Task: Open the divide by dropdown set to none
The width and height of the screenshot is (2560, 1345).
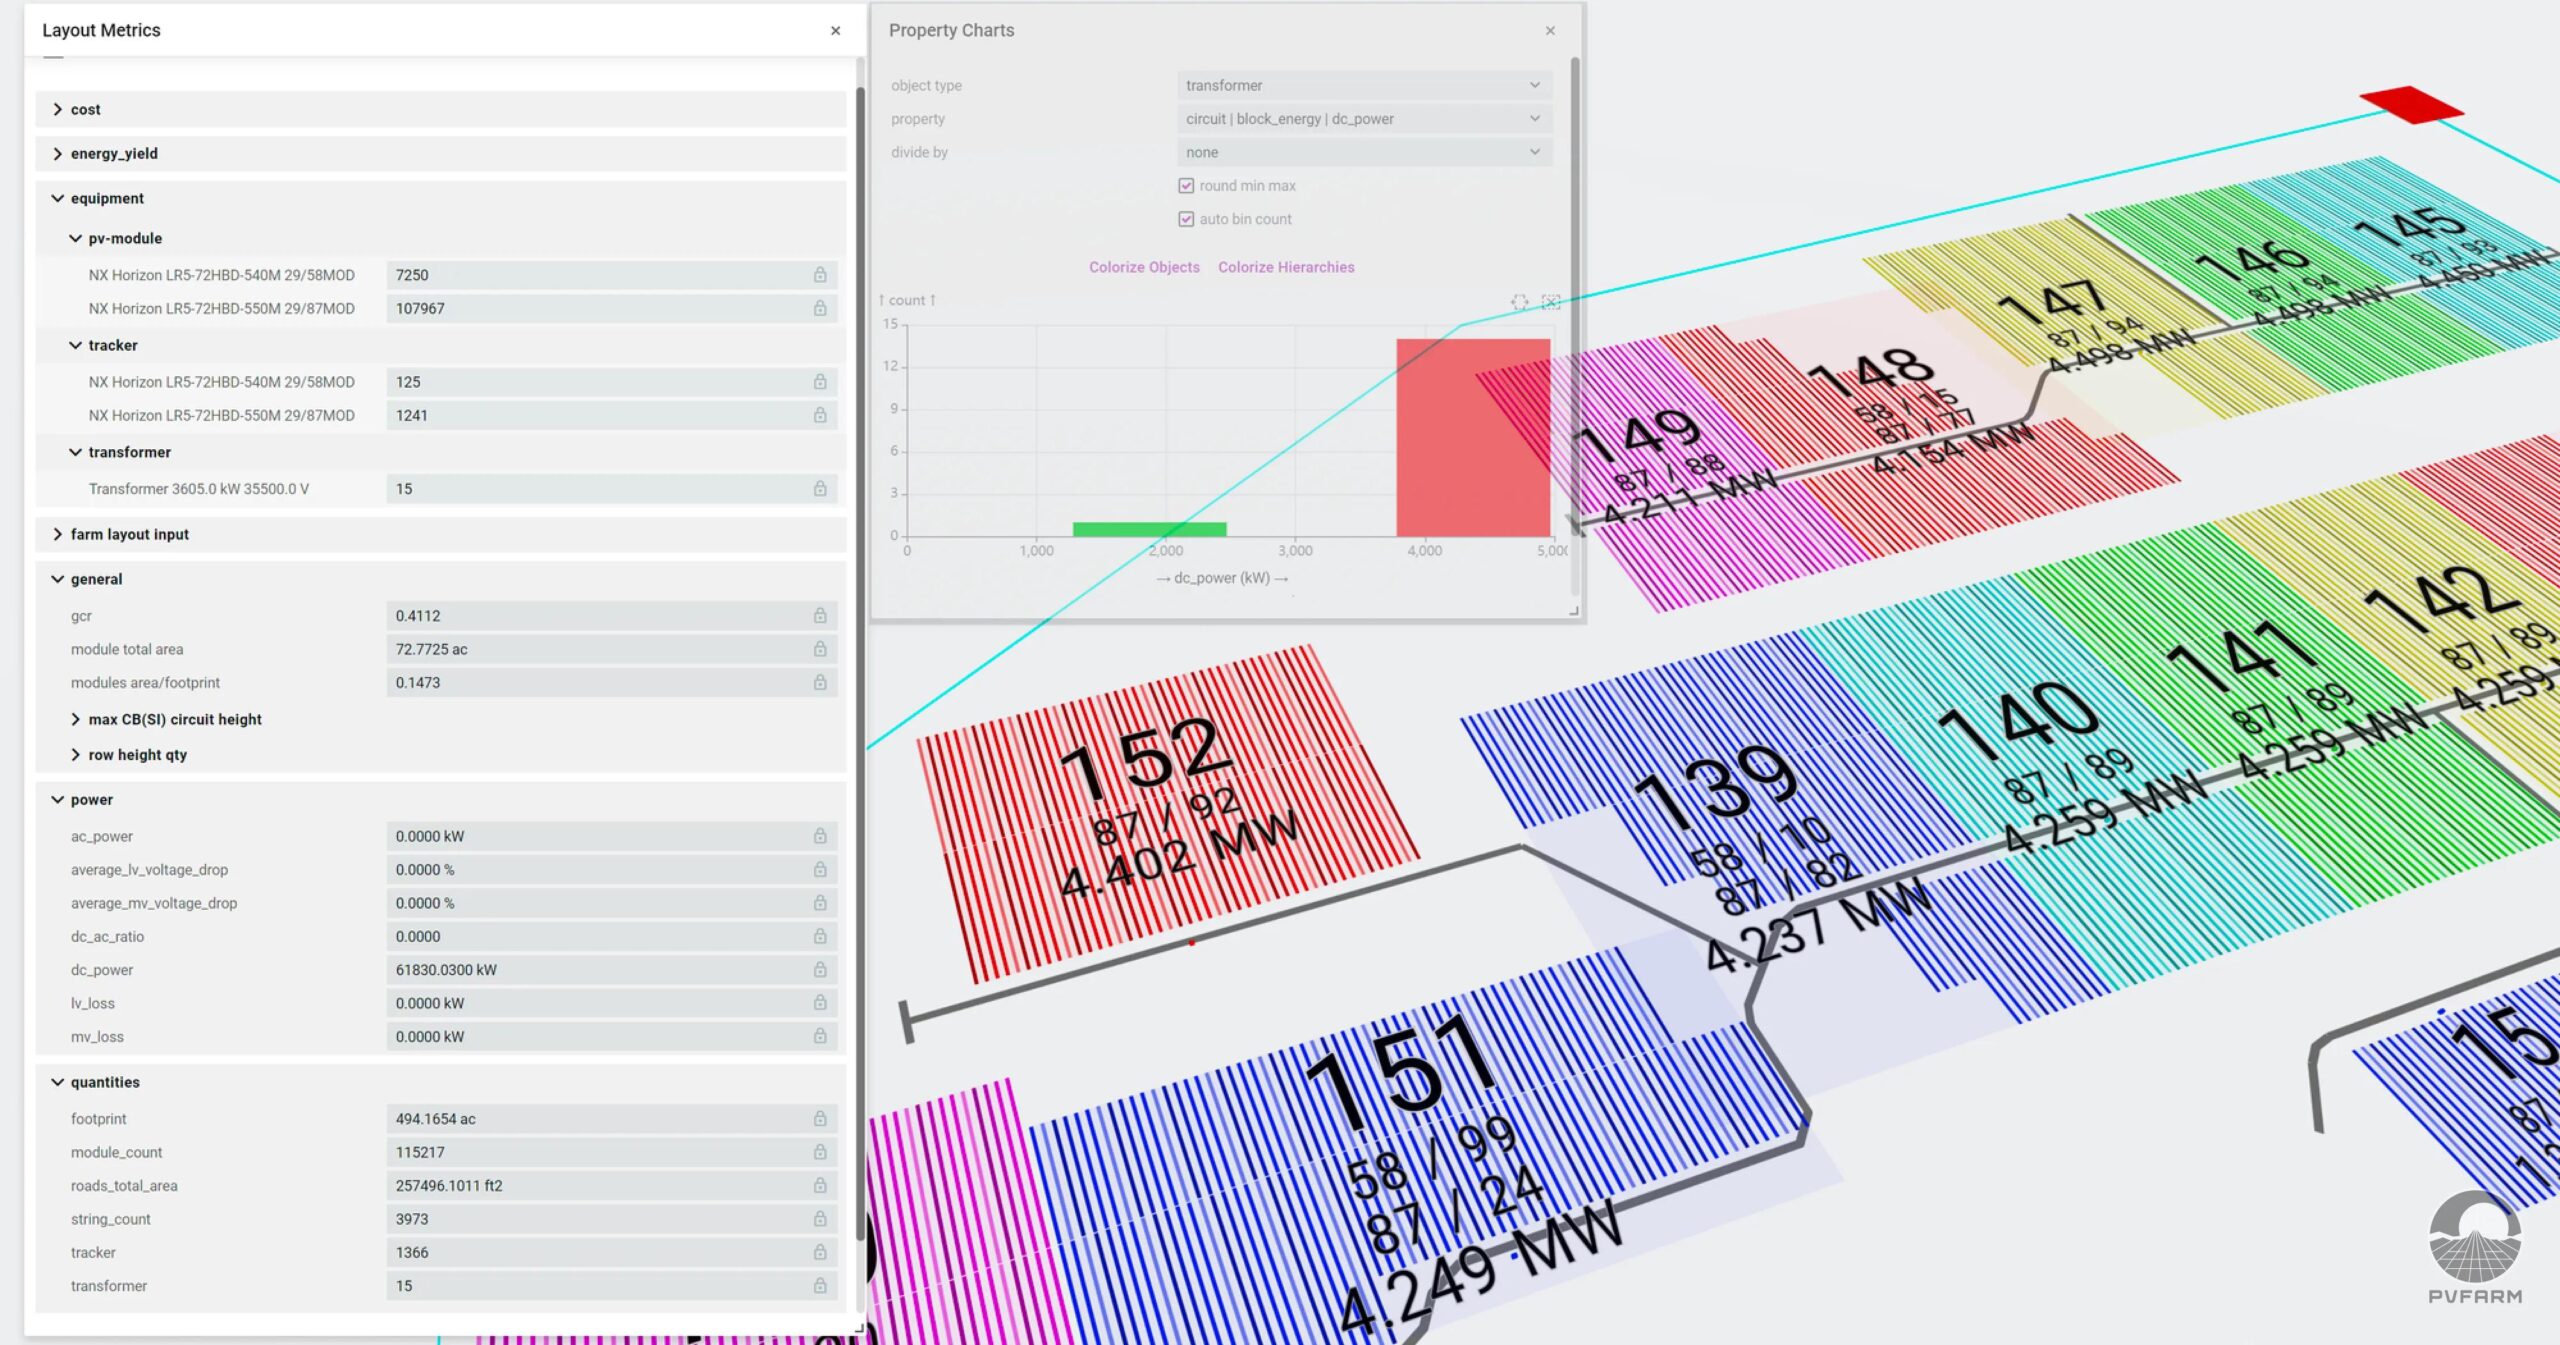Action: click(x=1364, y=152)
